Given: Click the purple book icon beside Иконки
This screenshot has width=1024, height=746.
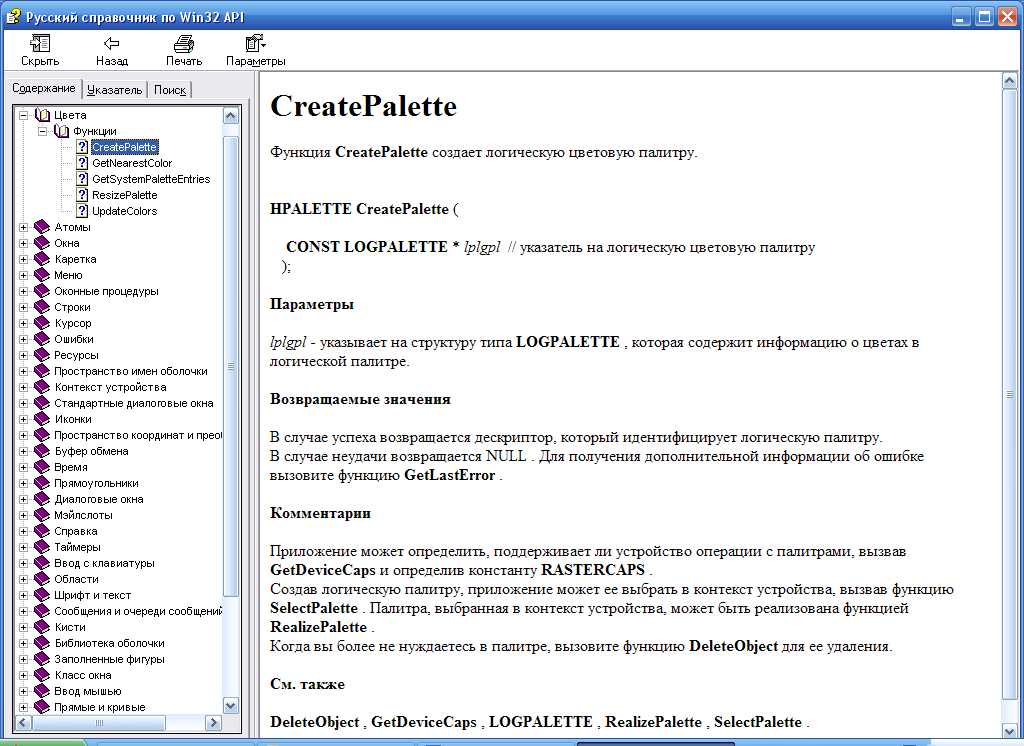Looking at the screenshot, I should [x=42, y=419].
